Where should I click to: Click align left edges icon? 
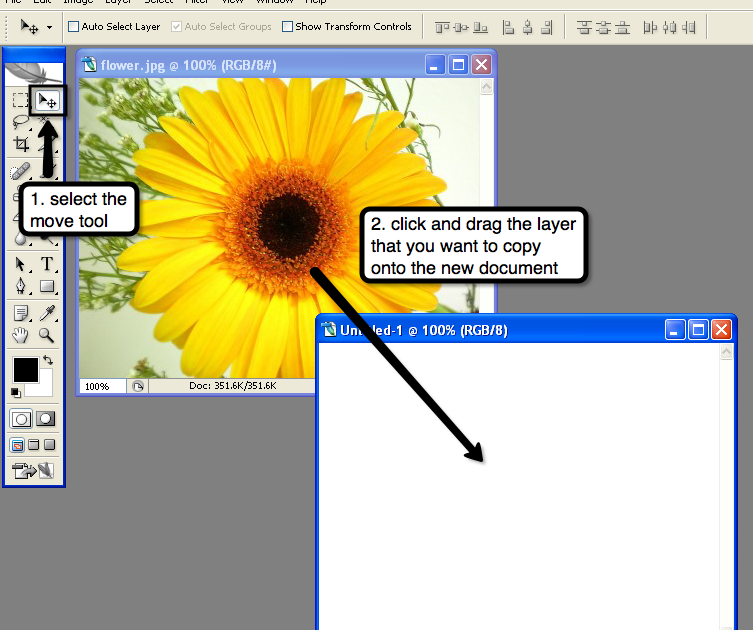(x=508, y=27)
